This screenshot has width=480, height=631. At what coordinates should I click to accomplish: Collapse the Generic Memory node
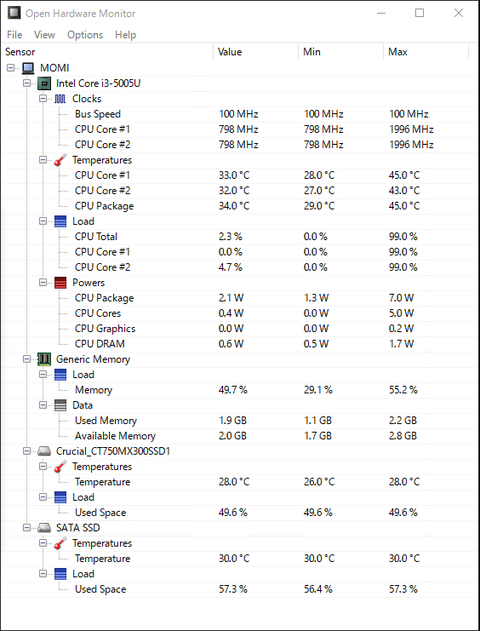(x=27, y=359)
